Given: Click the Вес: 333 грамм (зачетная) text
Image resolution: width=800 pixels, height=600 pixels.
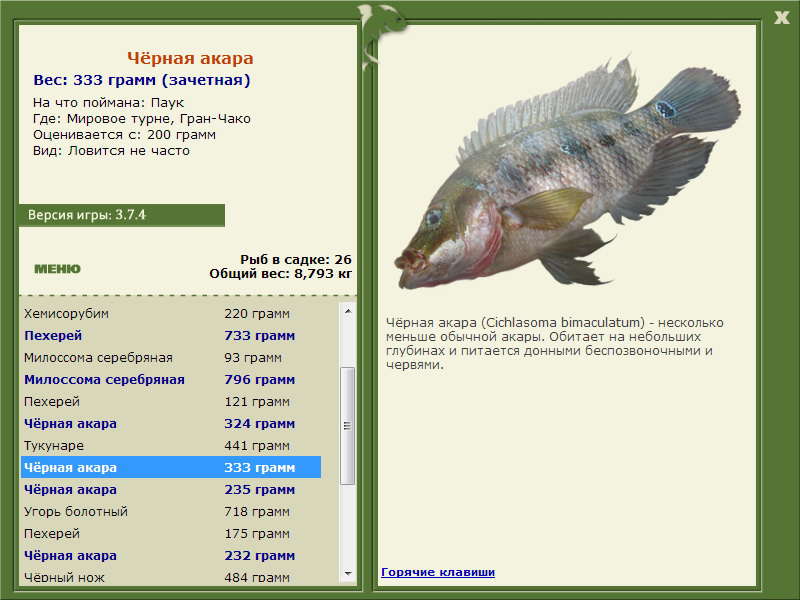Looking at the screenshot, I should pos(142,81).
